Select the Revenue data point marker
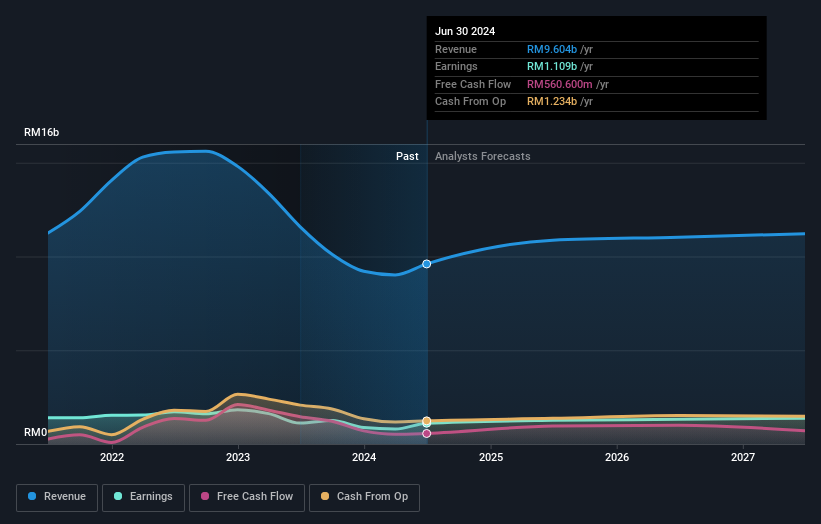Screen dimensions: 821x524 tap(427, 264)
